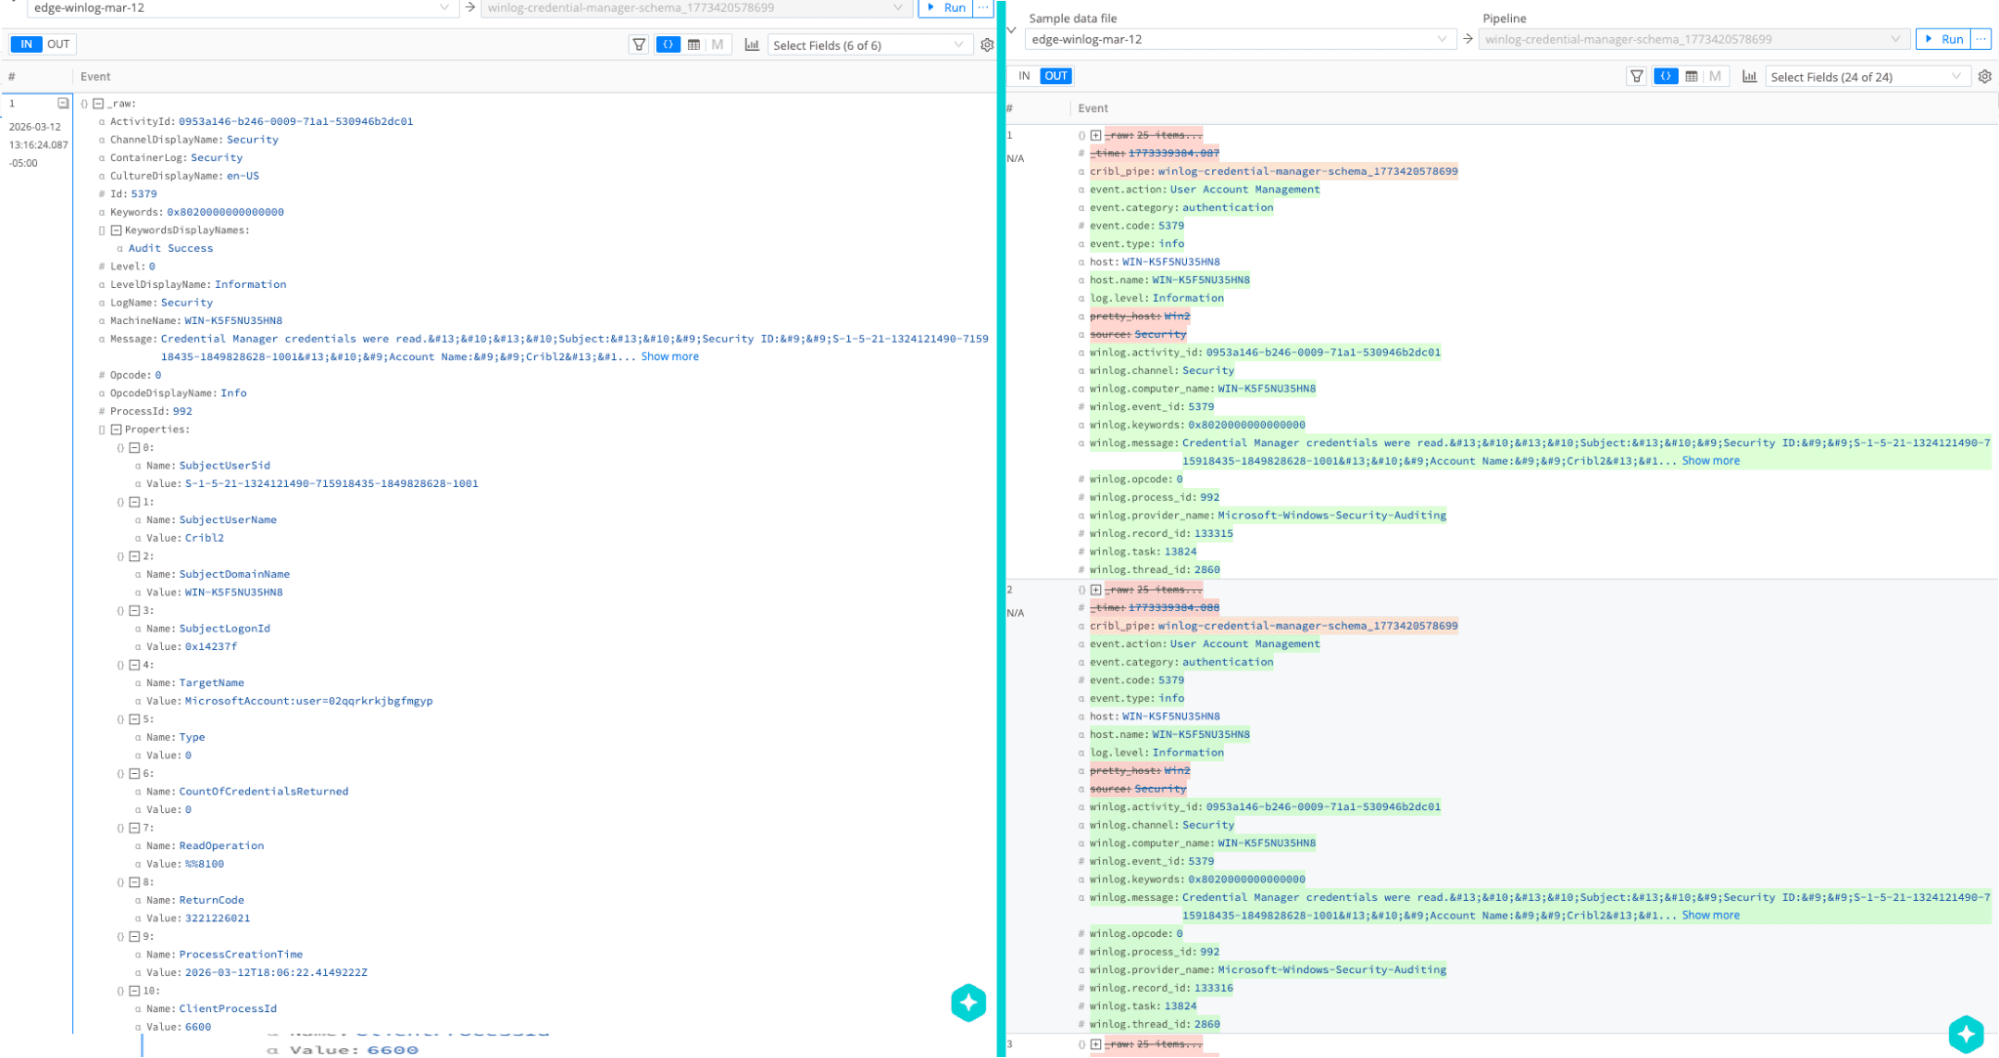Viewport: 1999px width, 1058px height.
Task: Select the filter icon in right preview toolbar
Action: coord(1636,76)
